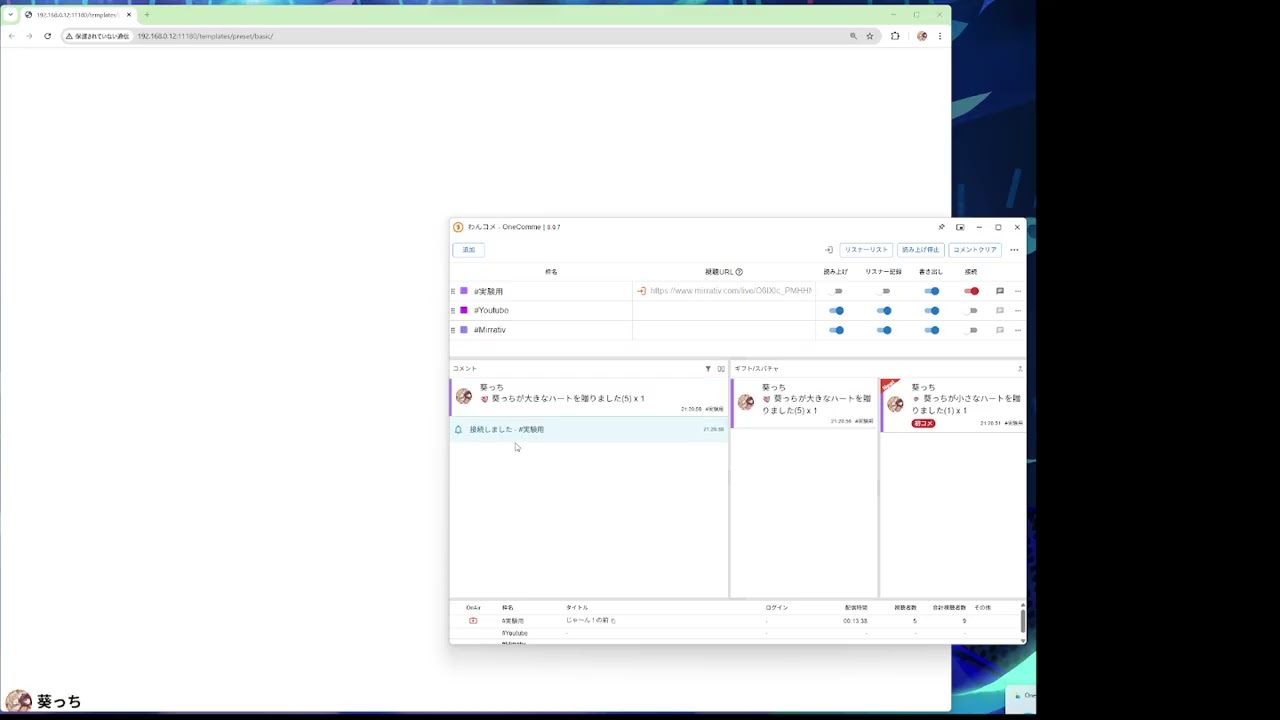The width and height of the screenshot is (1280, 720).
Task: Click the OnAir live icon for #実験用
Action: tap(473, 621)
